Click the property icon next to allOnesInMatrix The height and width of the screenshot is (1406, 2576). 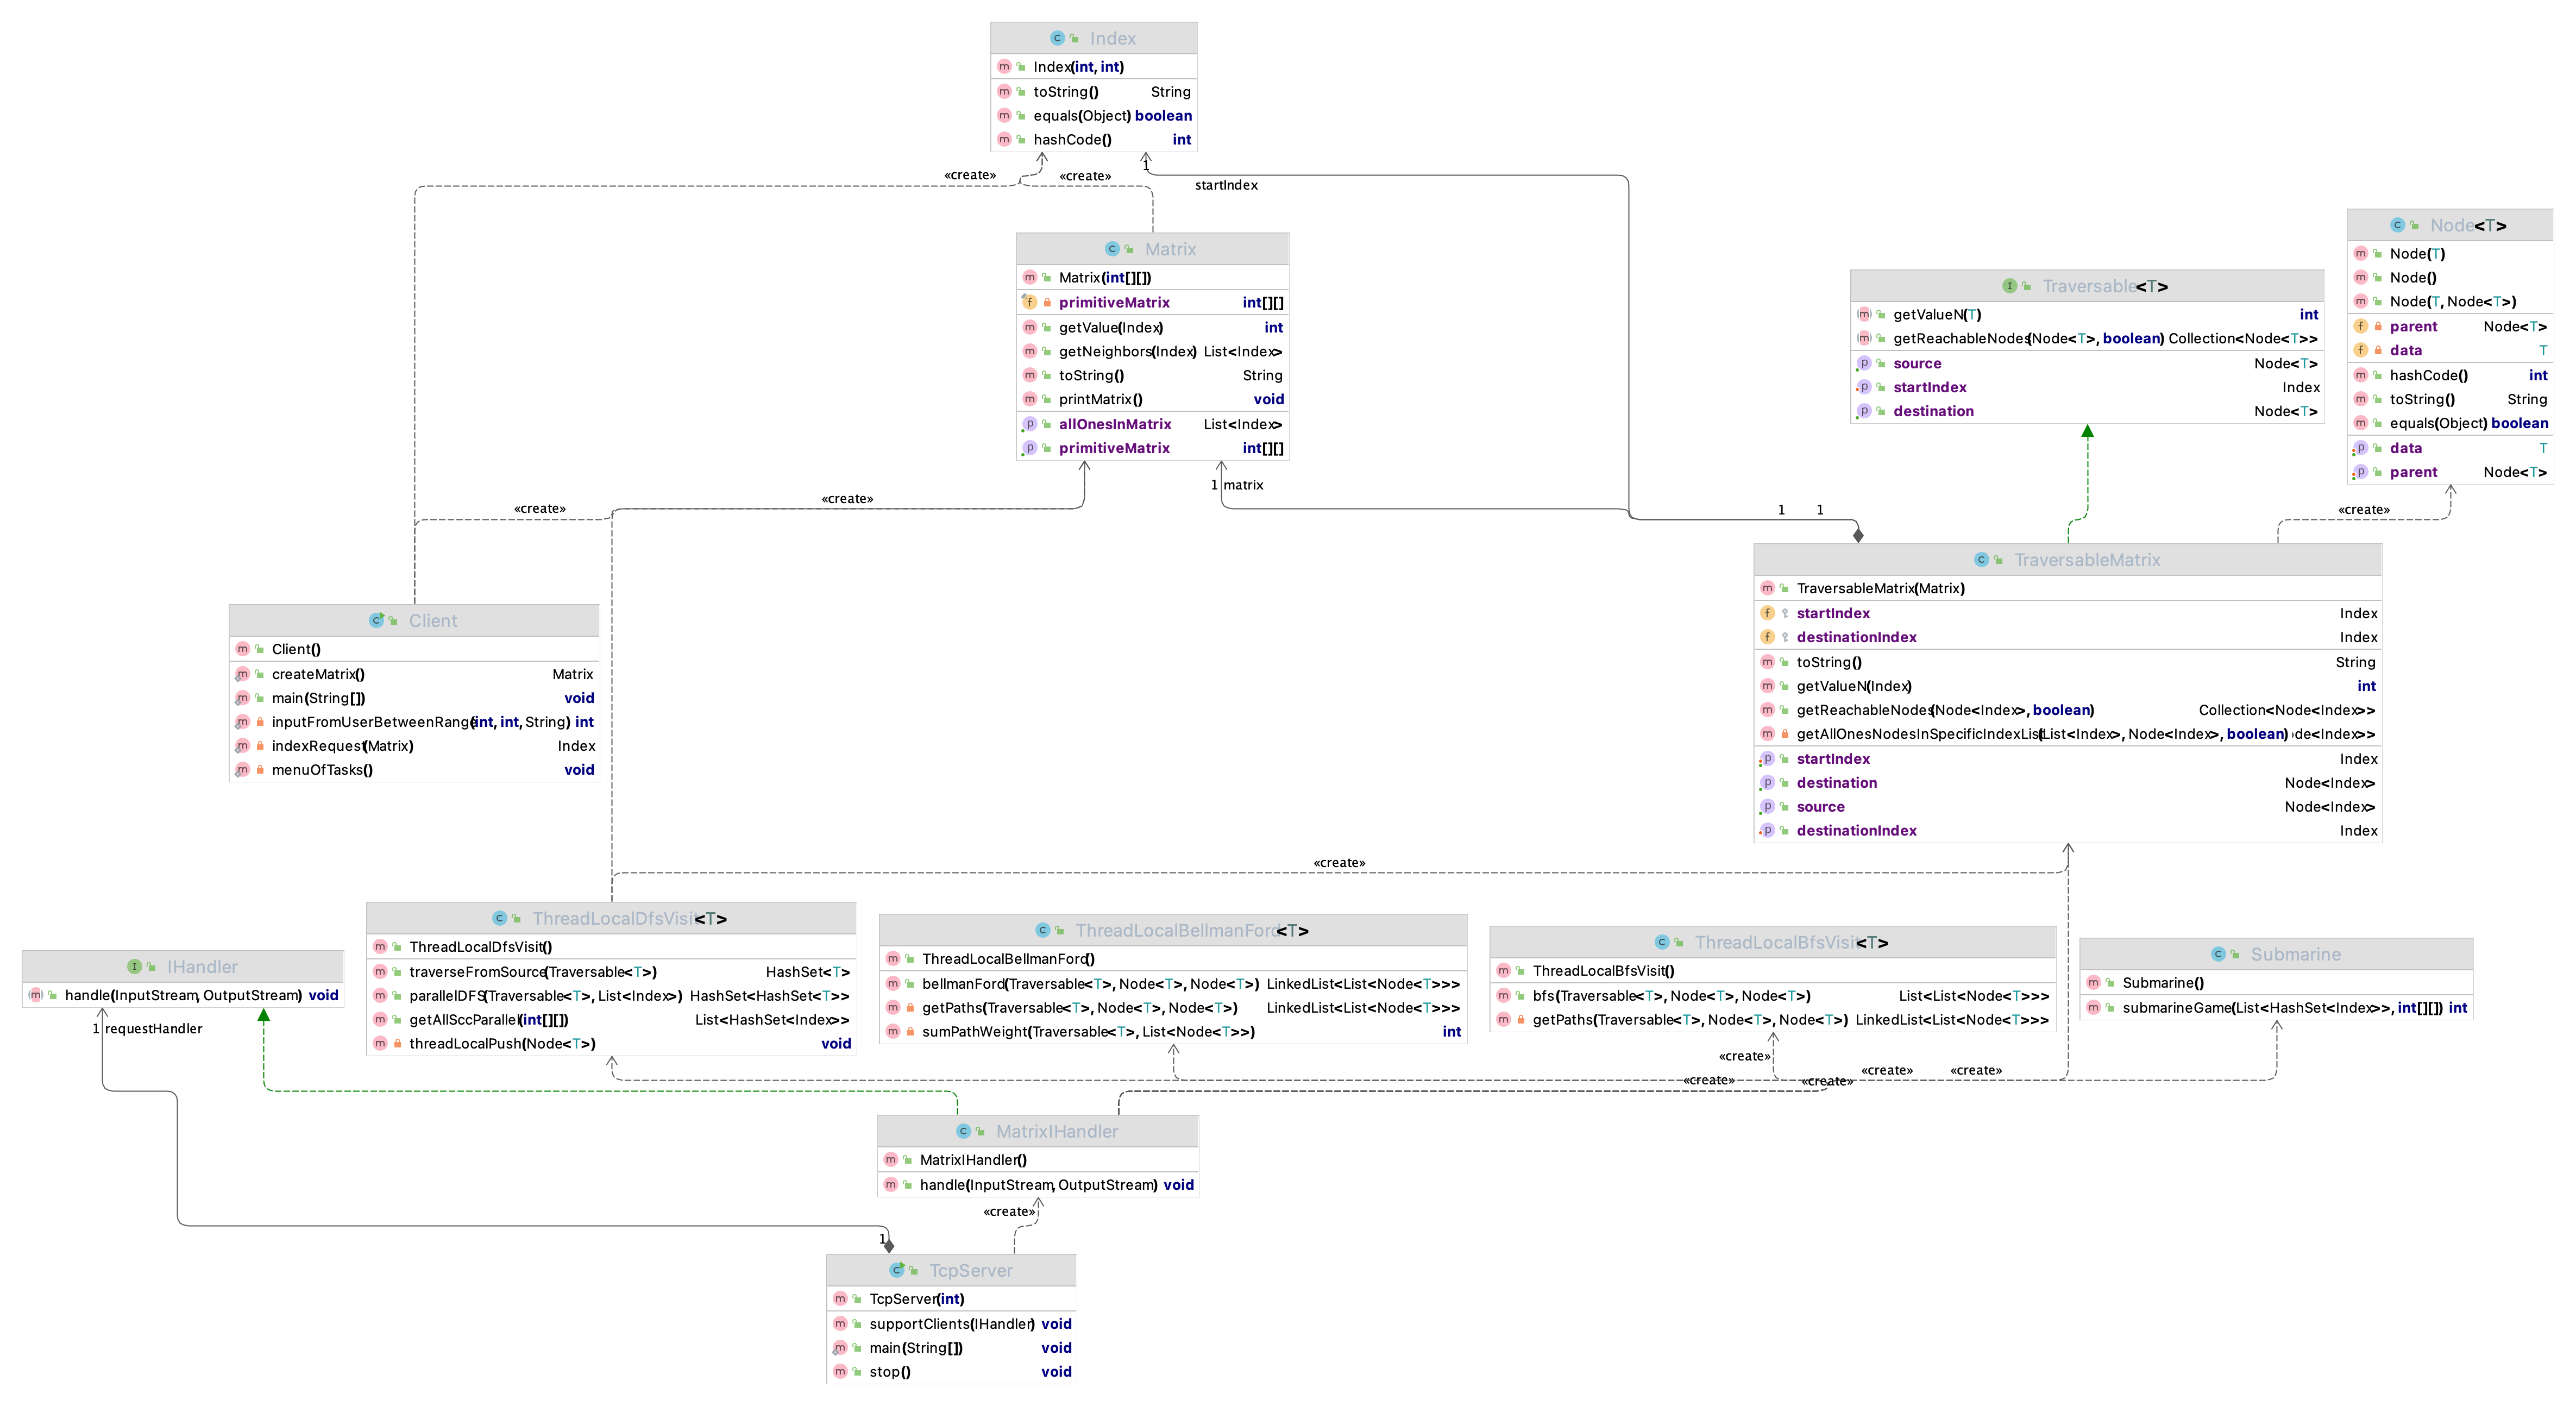point(1030,424)
